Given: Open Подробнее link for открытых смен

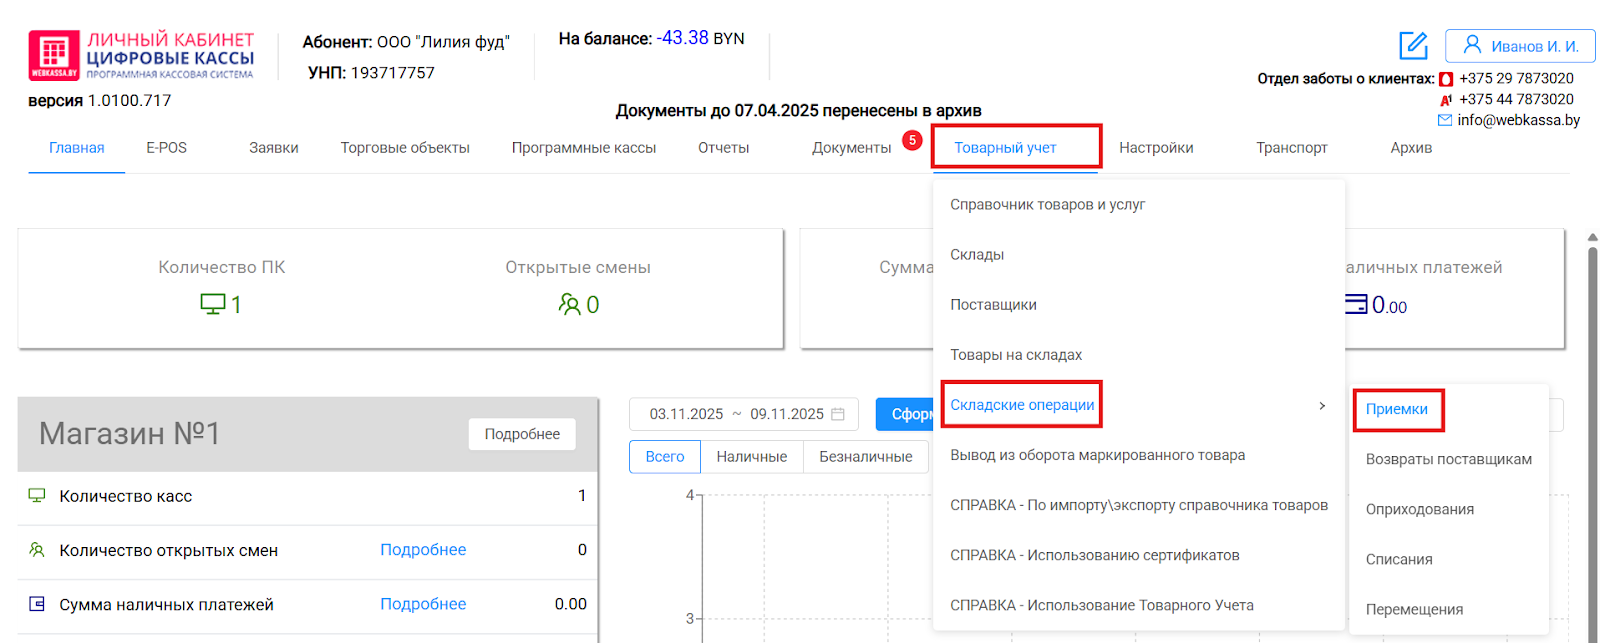Looking at the screenshot, I should tap(423, 550).
